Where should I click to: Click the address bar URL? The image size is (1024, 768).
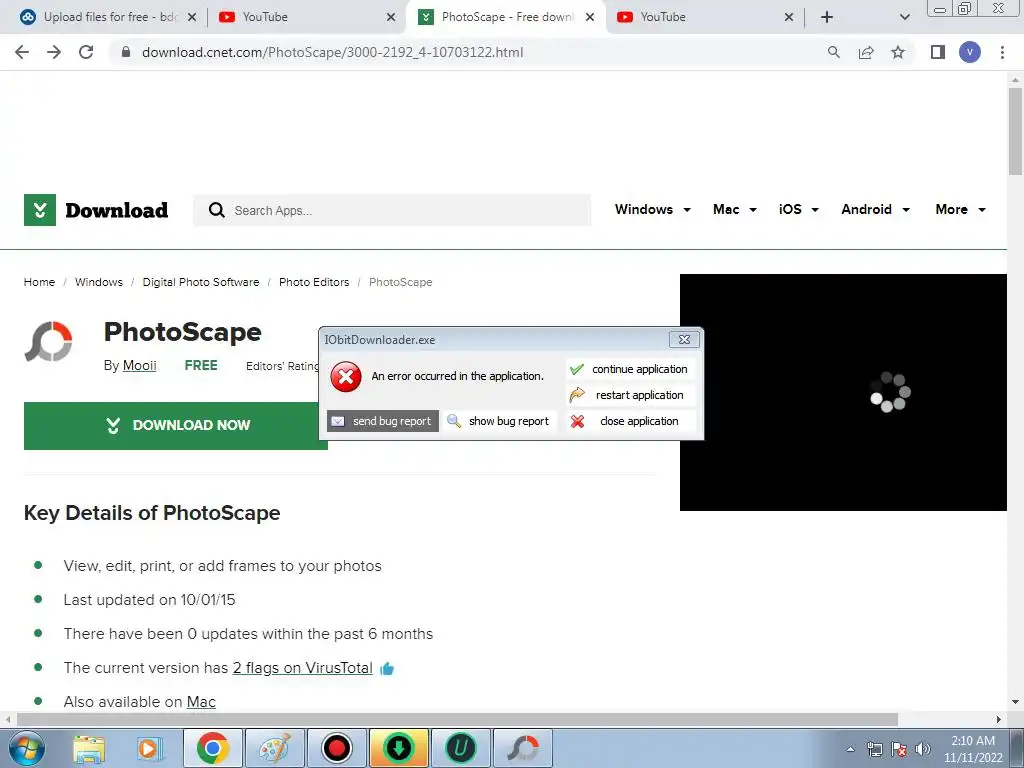click(332, 52)
